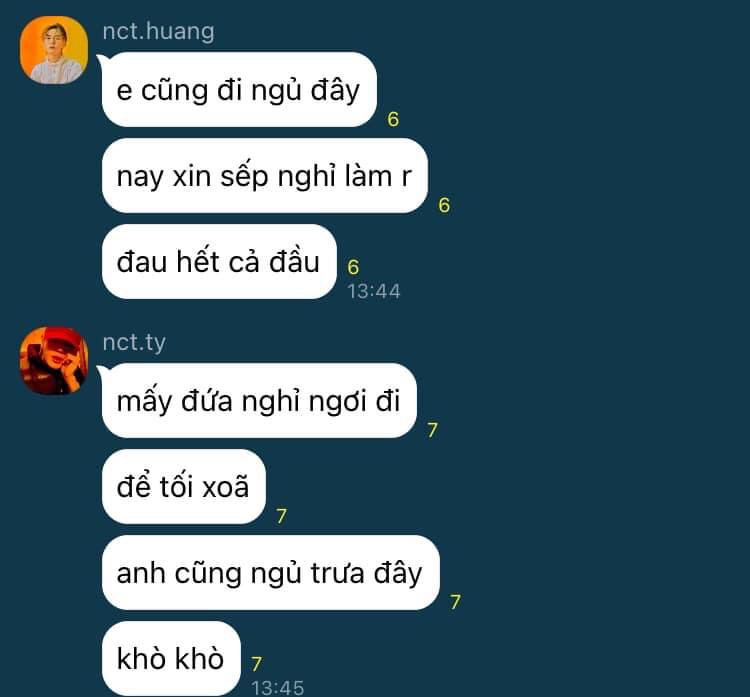
Task: Open nct.huang's profile avatar
Action: point(54,50)
